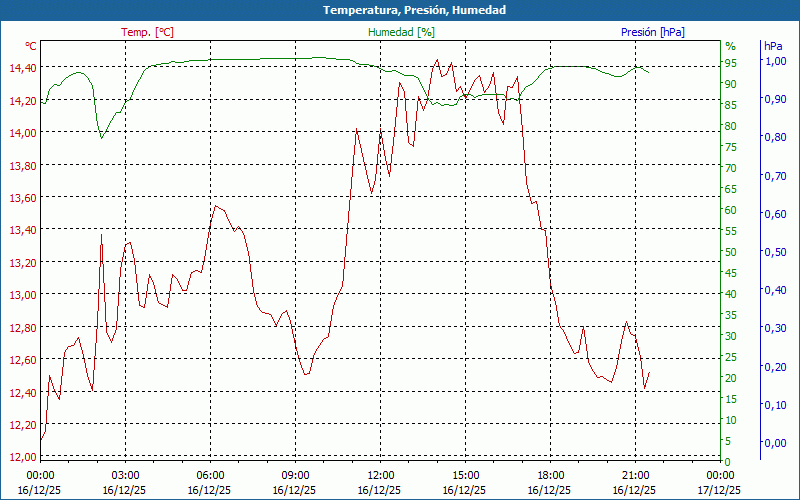The image size is (800, 500).
Task: Click the chart title Temperatura, Presión, Humedad
Action: point(400,10)
